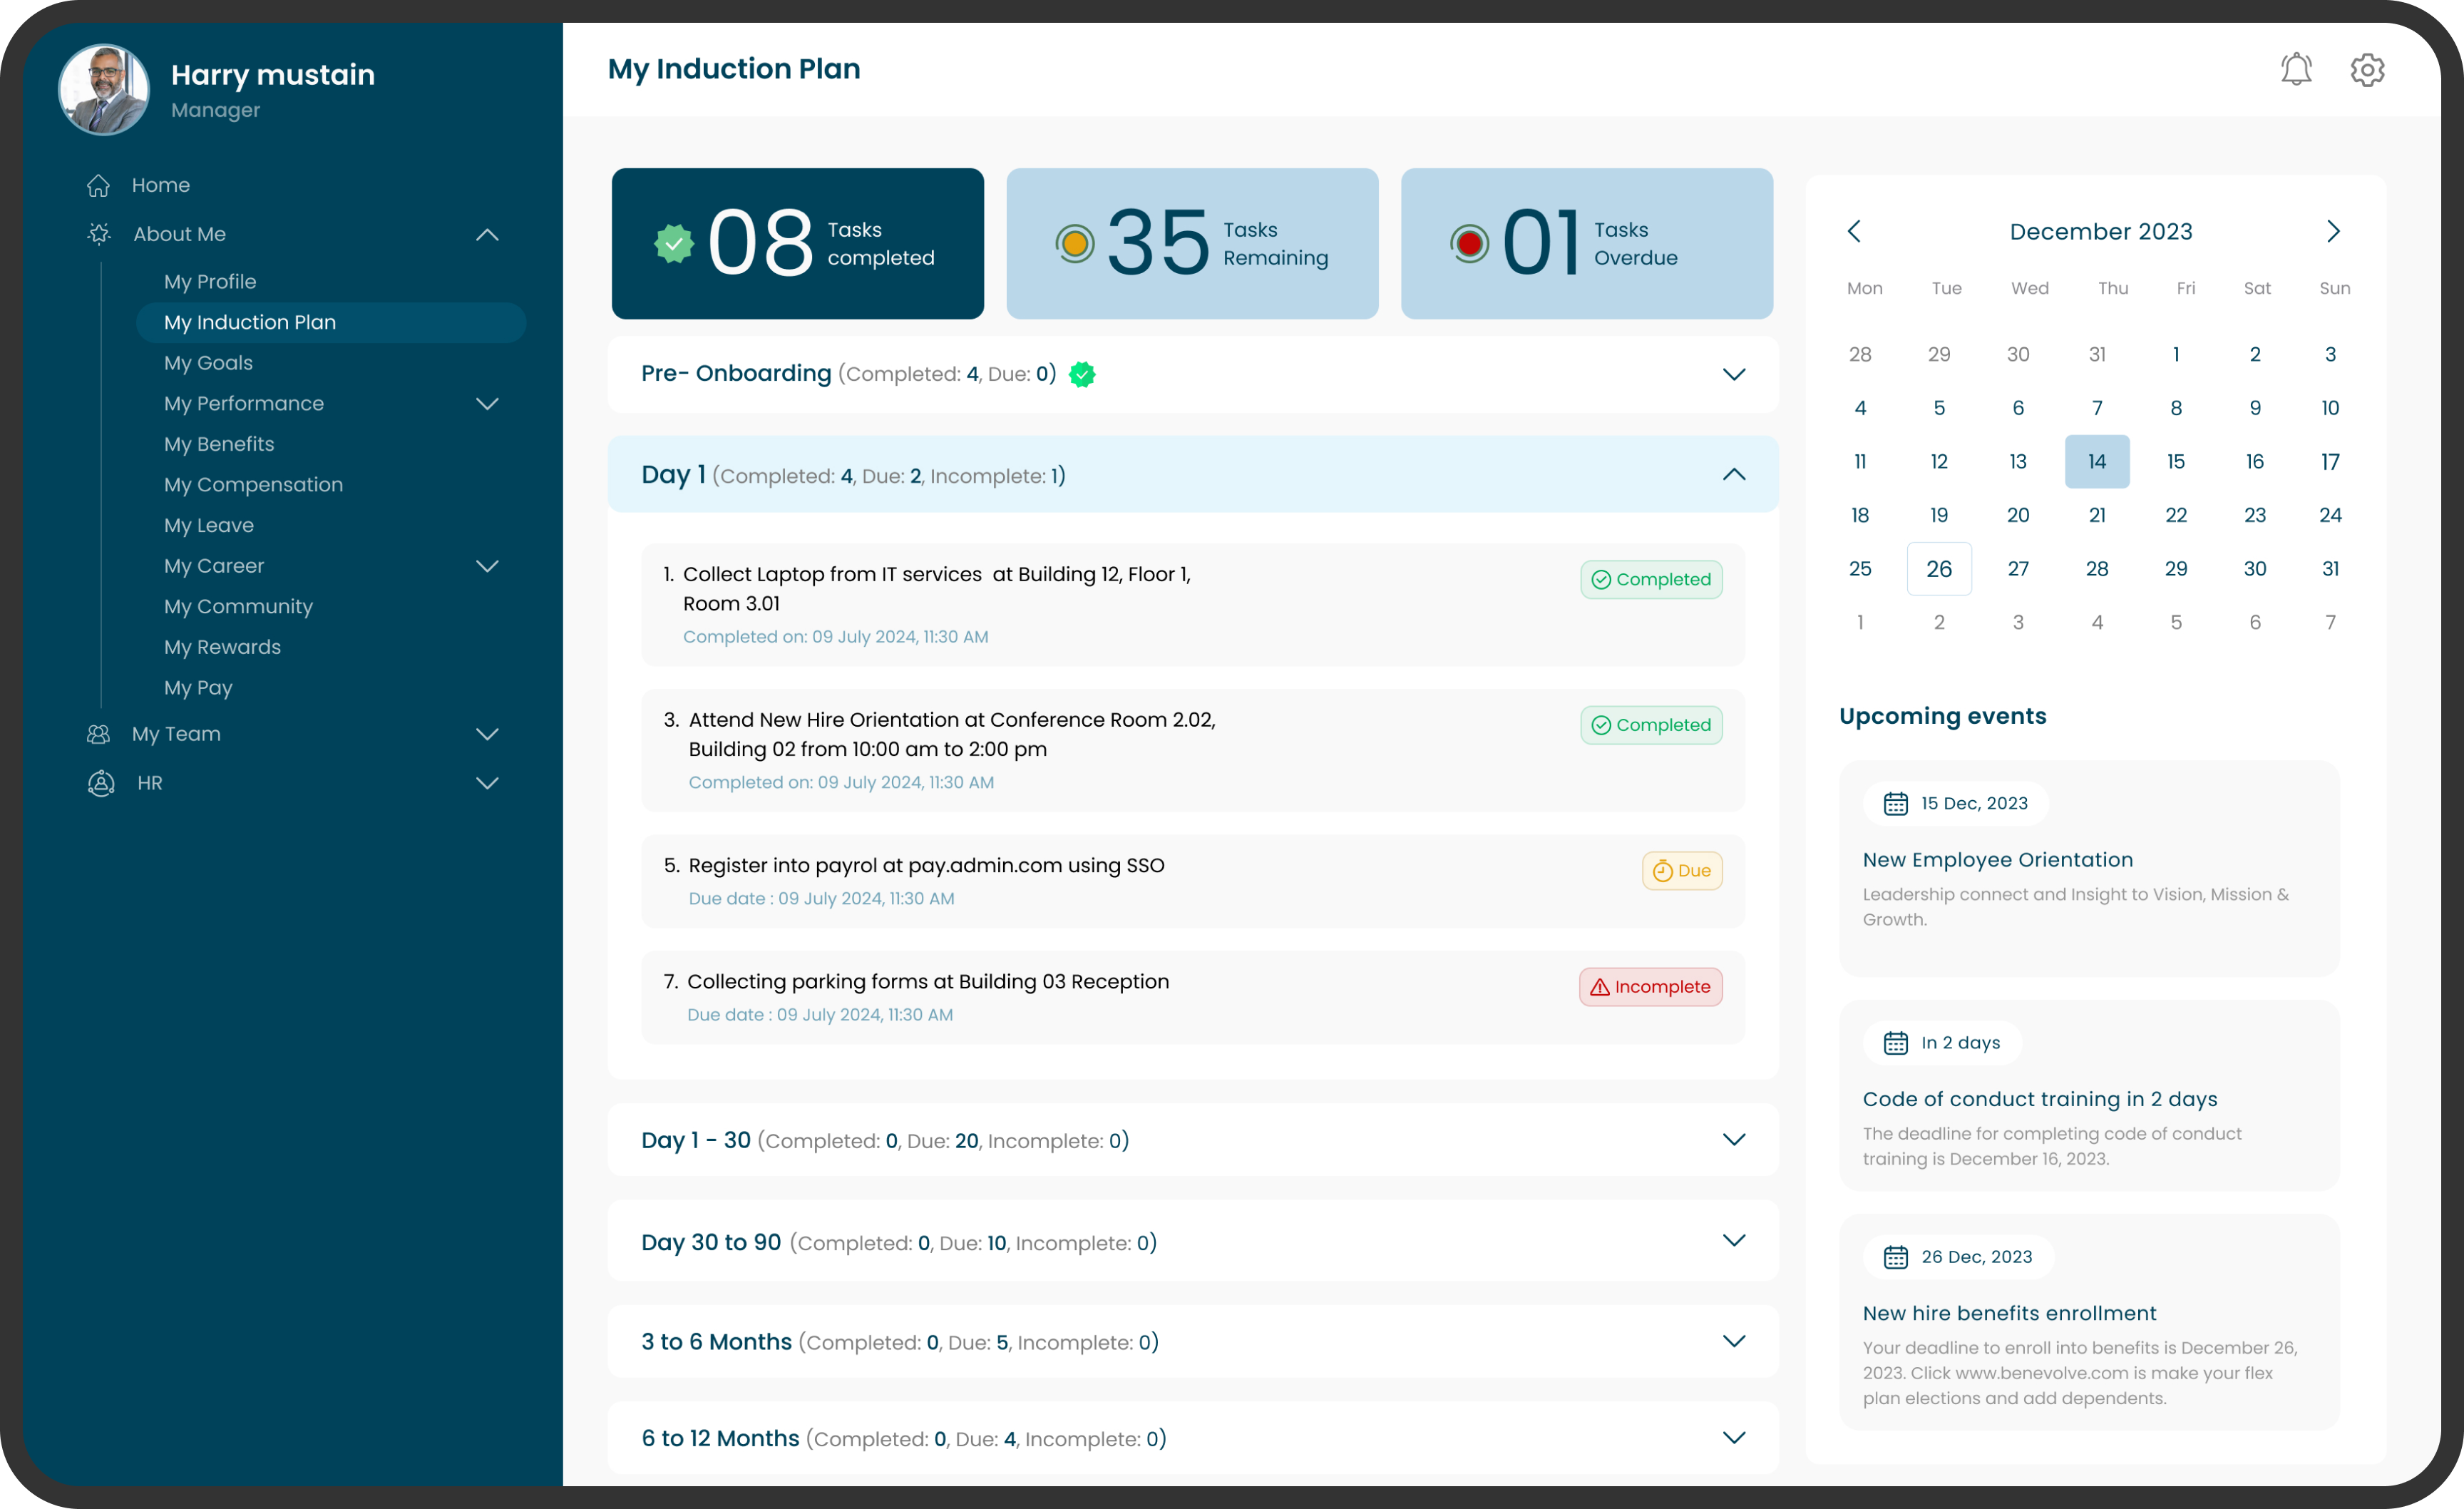Go to next calendar month
Image resolution: width=2464 pixels, height=1509 pixels.
(2333, 231)
